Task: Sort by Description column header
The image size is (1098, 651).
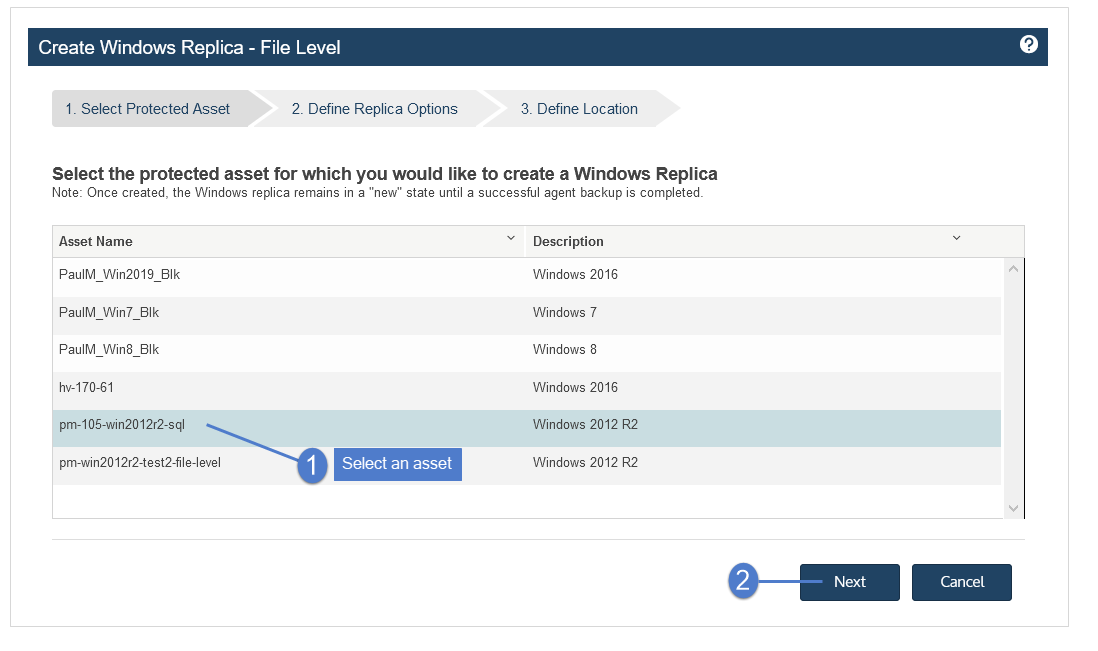Action: coord(568,242)
